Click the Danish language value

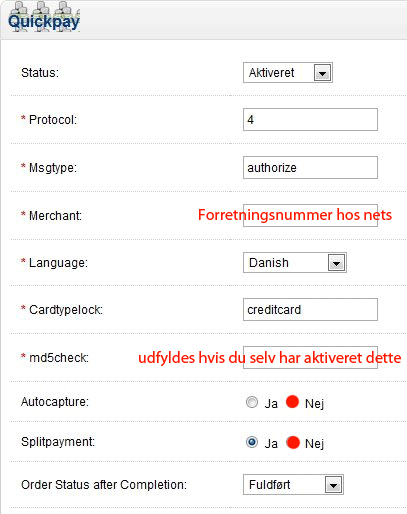[x=269, y=263]
